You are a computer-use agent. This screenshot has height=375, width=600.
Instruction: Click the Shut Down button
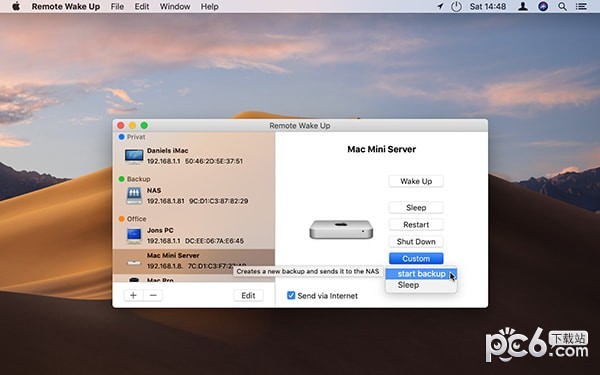coord(416,241)
